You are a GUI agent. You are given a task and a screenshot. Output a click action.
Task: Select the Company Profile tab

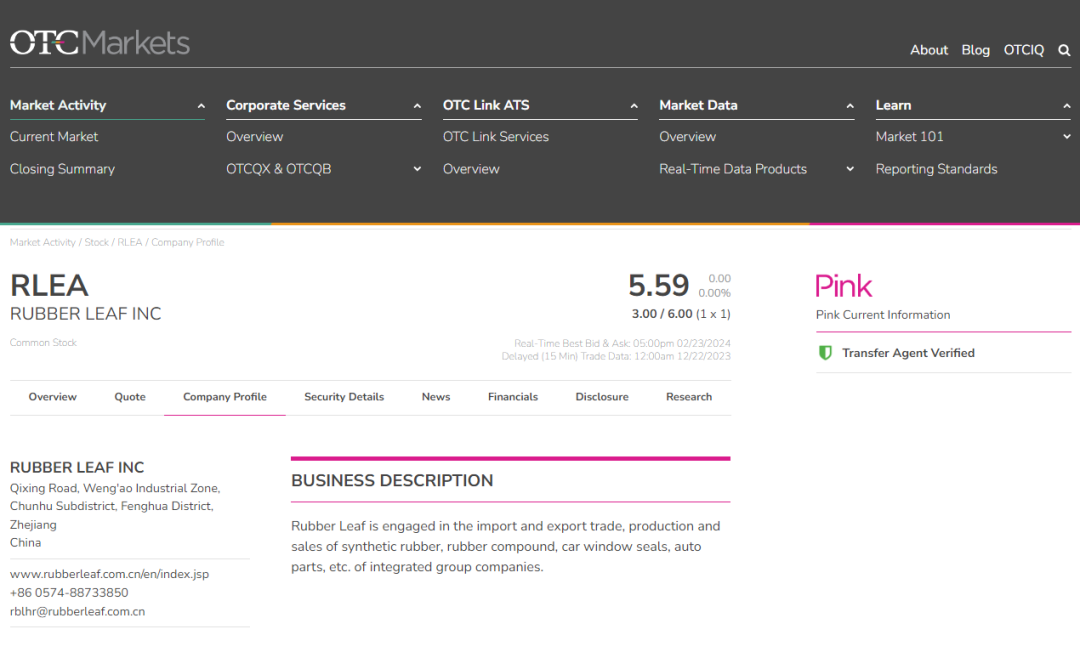225,397
